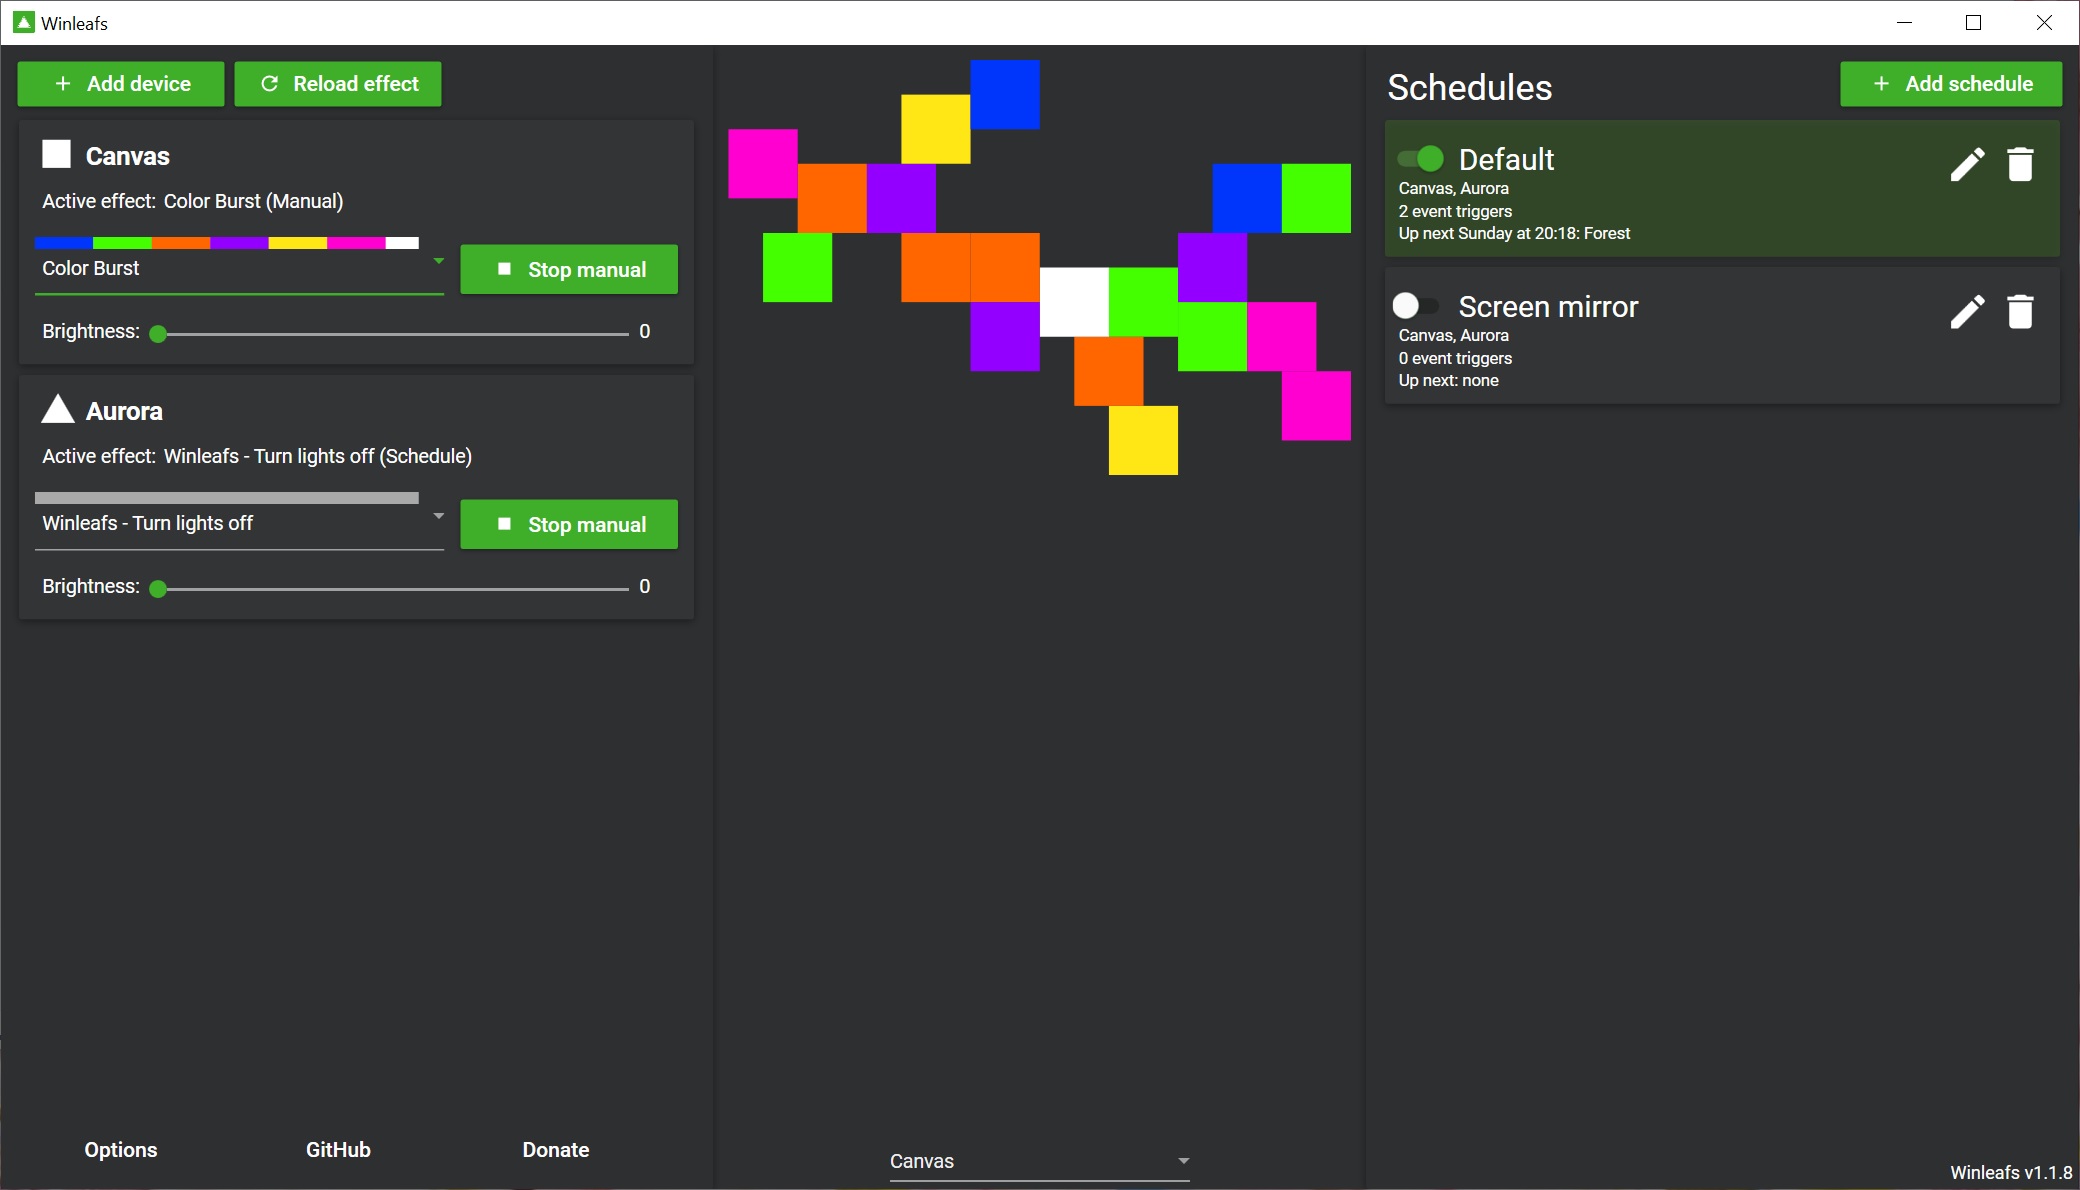Enable the Screen mirror schedule toggle

click(x=1414, y=305)
